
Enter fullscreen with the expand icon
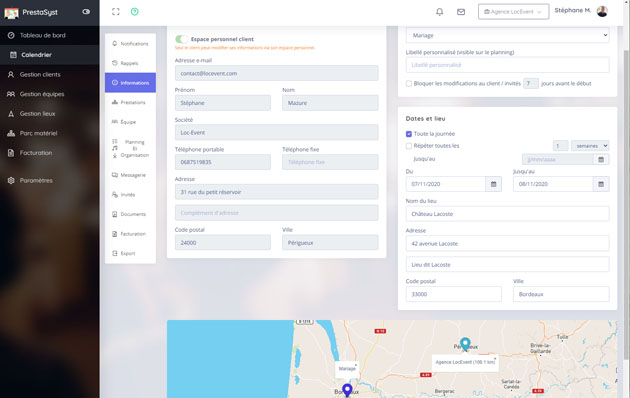[x=116, y=12]
